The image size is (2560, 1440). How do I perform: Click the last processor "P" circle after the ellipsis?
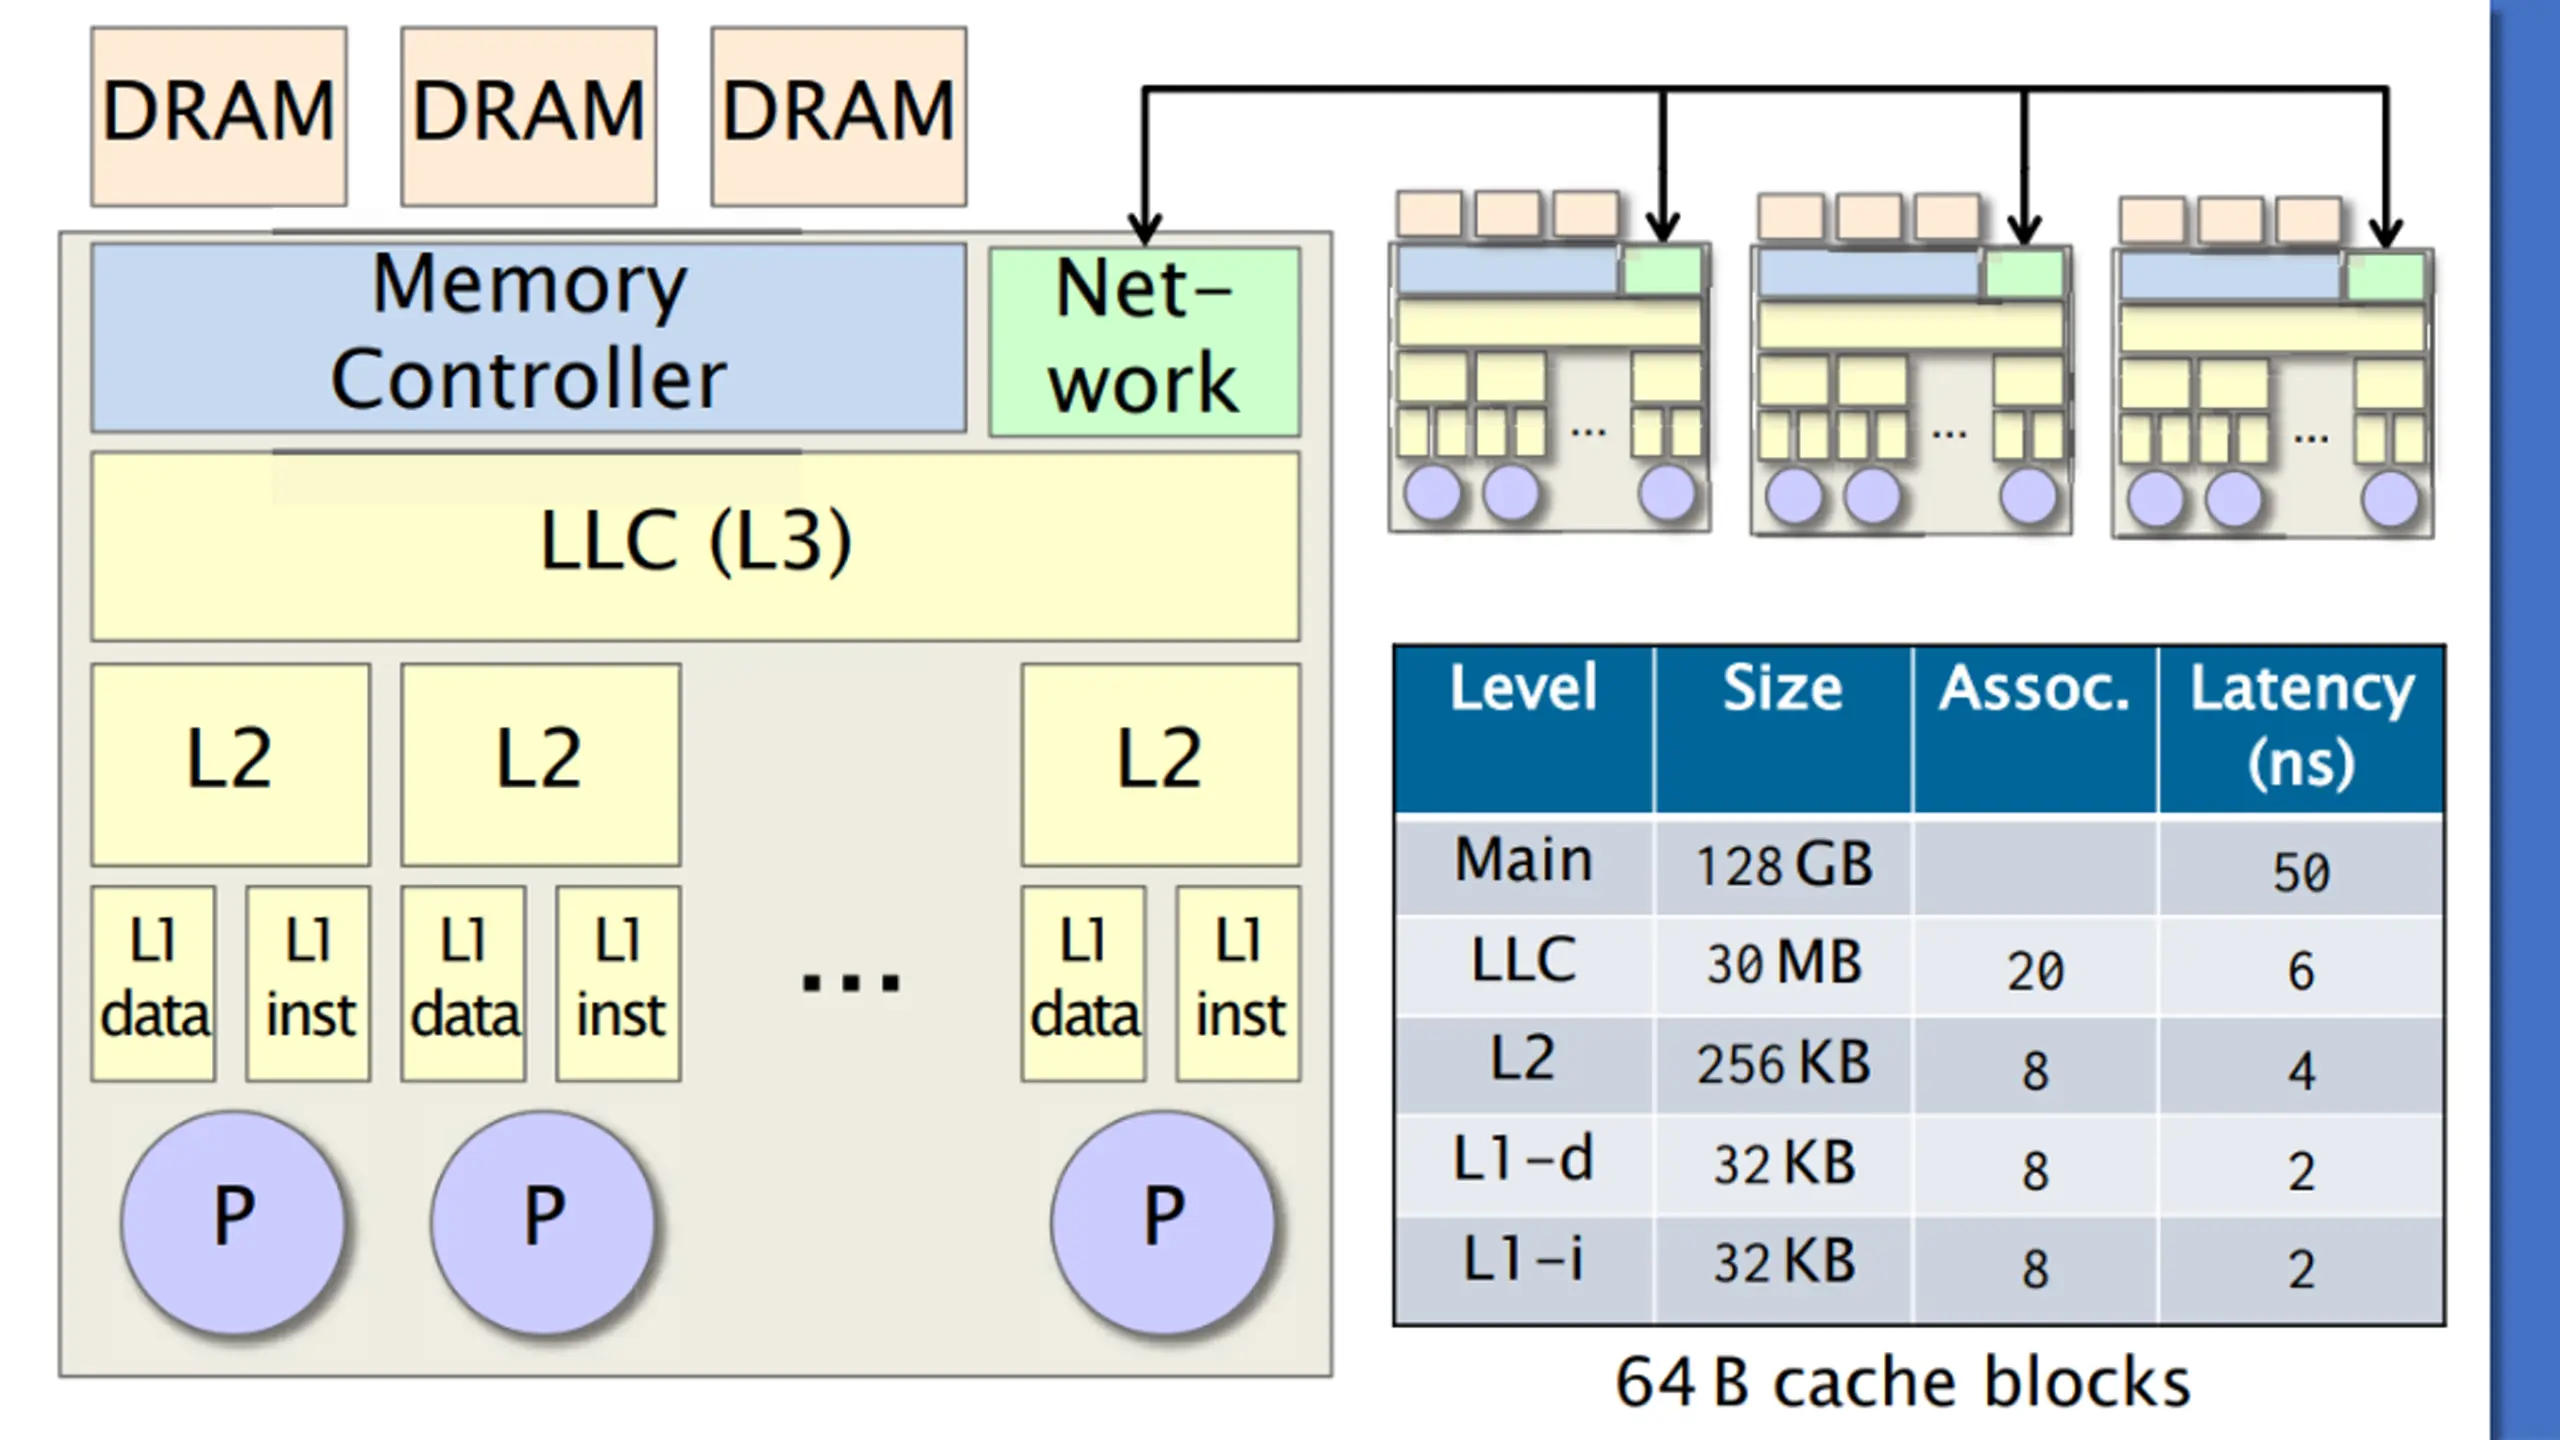click(x=1164, y=1222)
